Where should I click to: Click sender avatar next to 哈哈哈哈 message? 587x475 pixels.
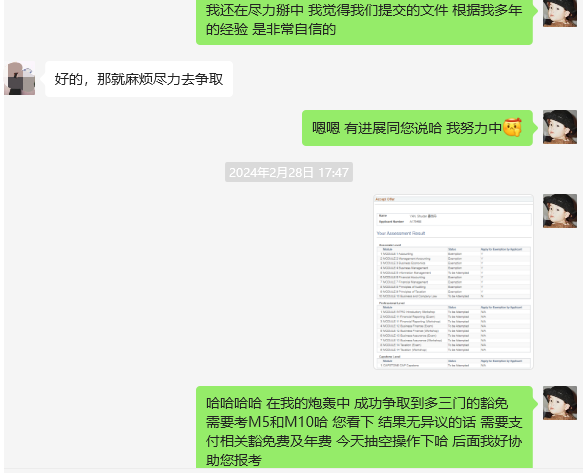560,403
